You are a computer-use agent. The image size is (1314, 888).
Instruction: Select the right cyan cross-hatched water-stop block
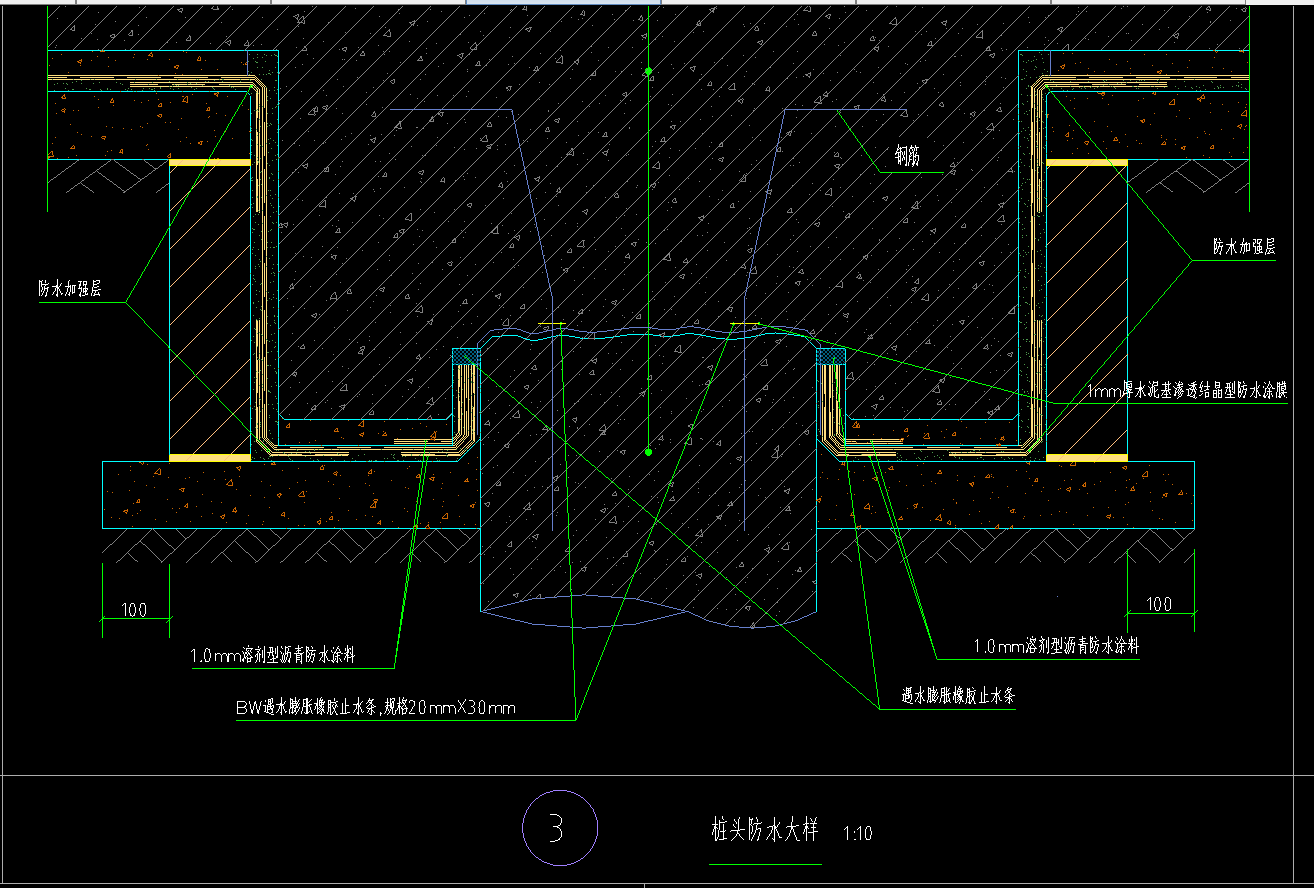point(832,355)
